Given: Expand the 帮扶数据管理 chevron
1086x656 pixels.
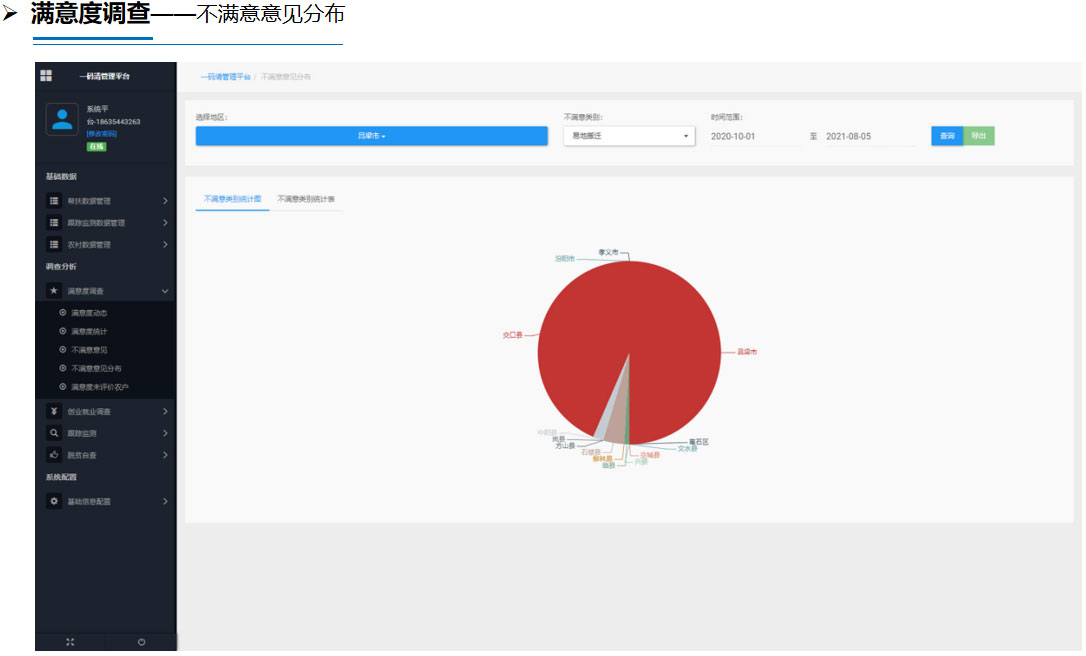Looking at the screenshot, I should coord(165,201).
